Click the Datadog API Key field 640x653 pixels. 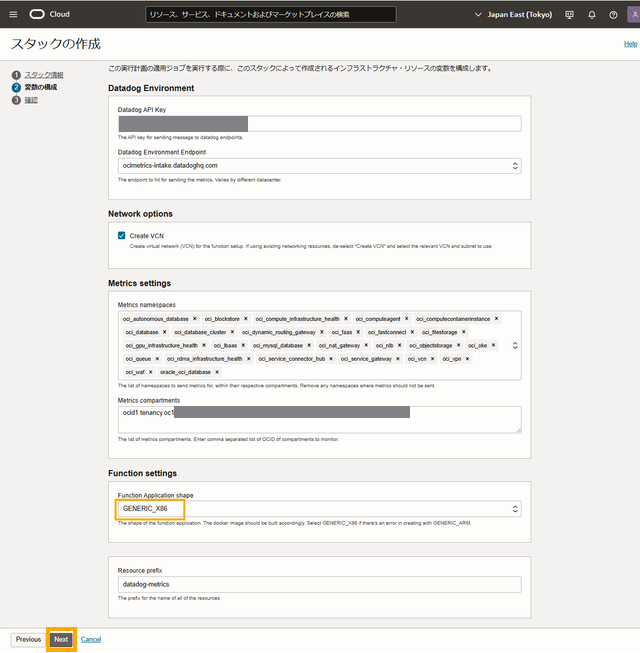coord(319,124)
